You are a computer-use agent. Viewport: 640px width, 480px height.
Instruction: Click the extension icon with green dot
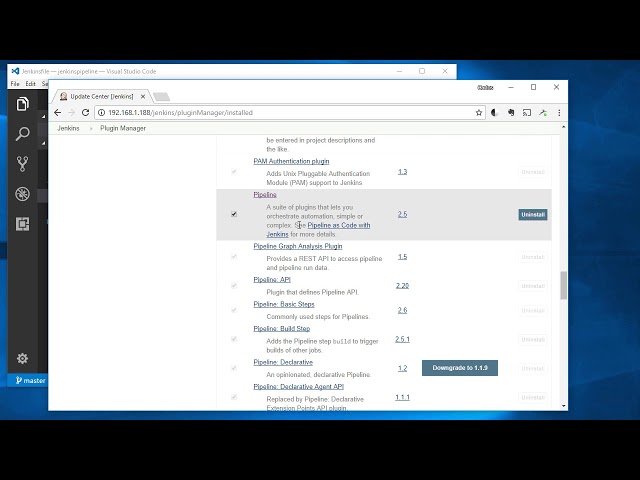[x=543, y=113]
